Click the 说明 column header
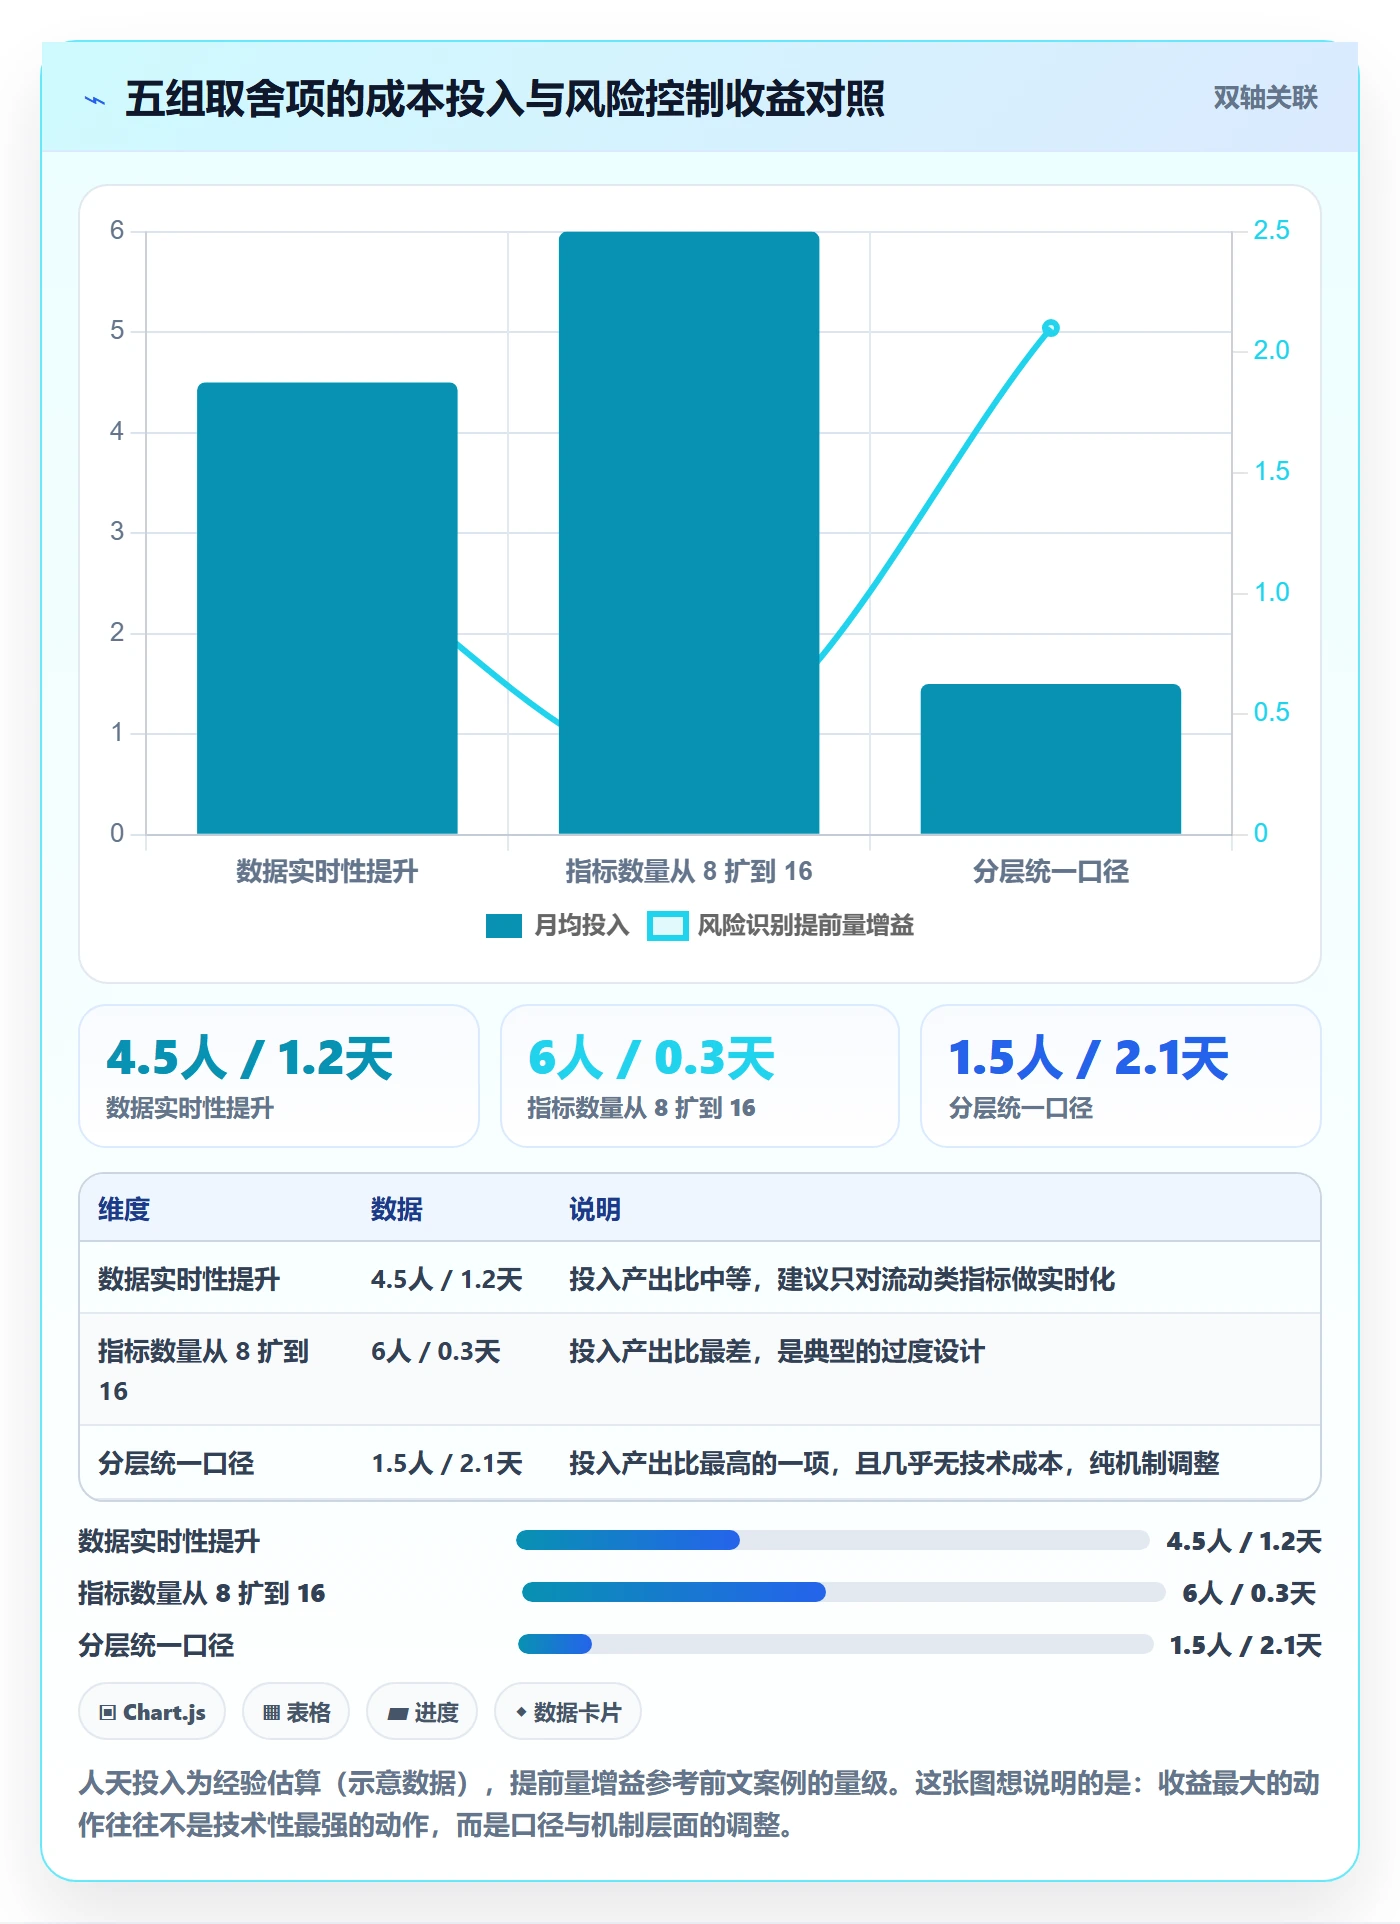The height and width of the screenshot is (1924, 1400). tap(595, 1209)
